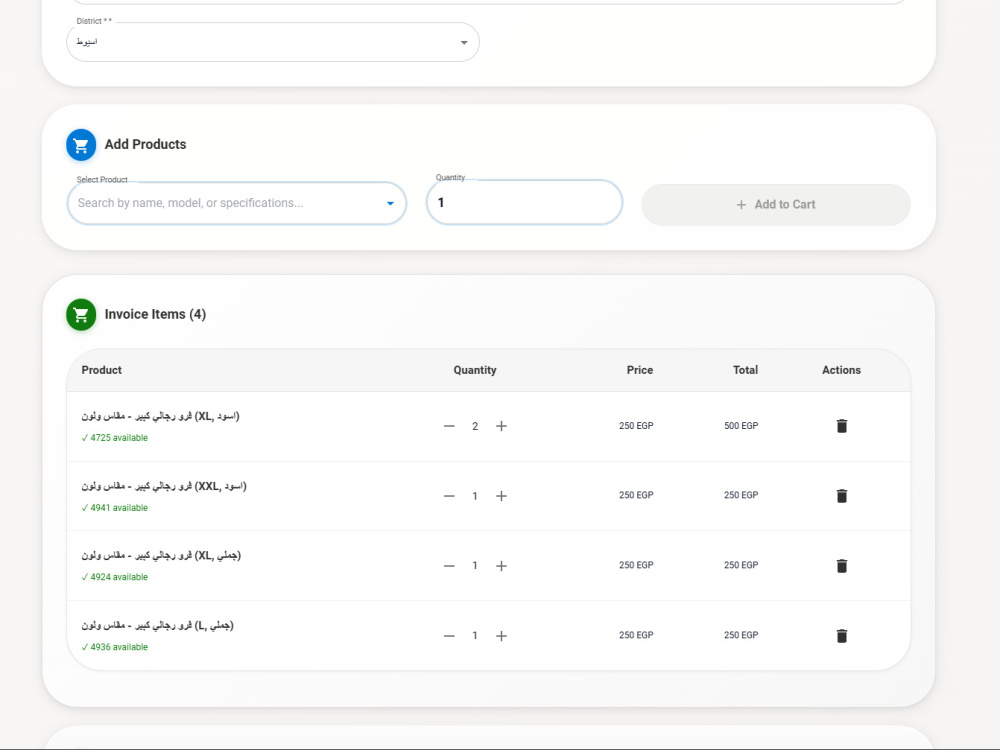
Task: Click the Quantity column header
Action: click(x=474, y=370)
